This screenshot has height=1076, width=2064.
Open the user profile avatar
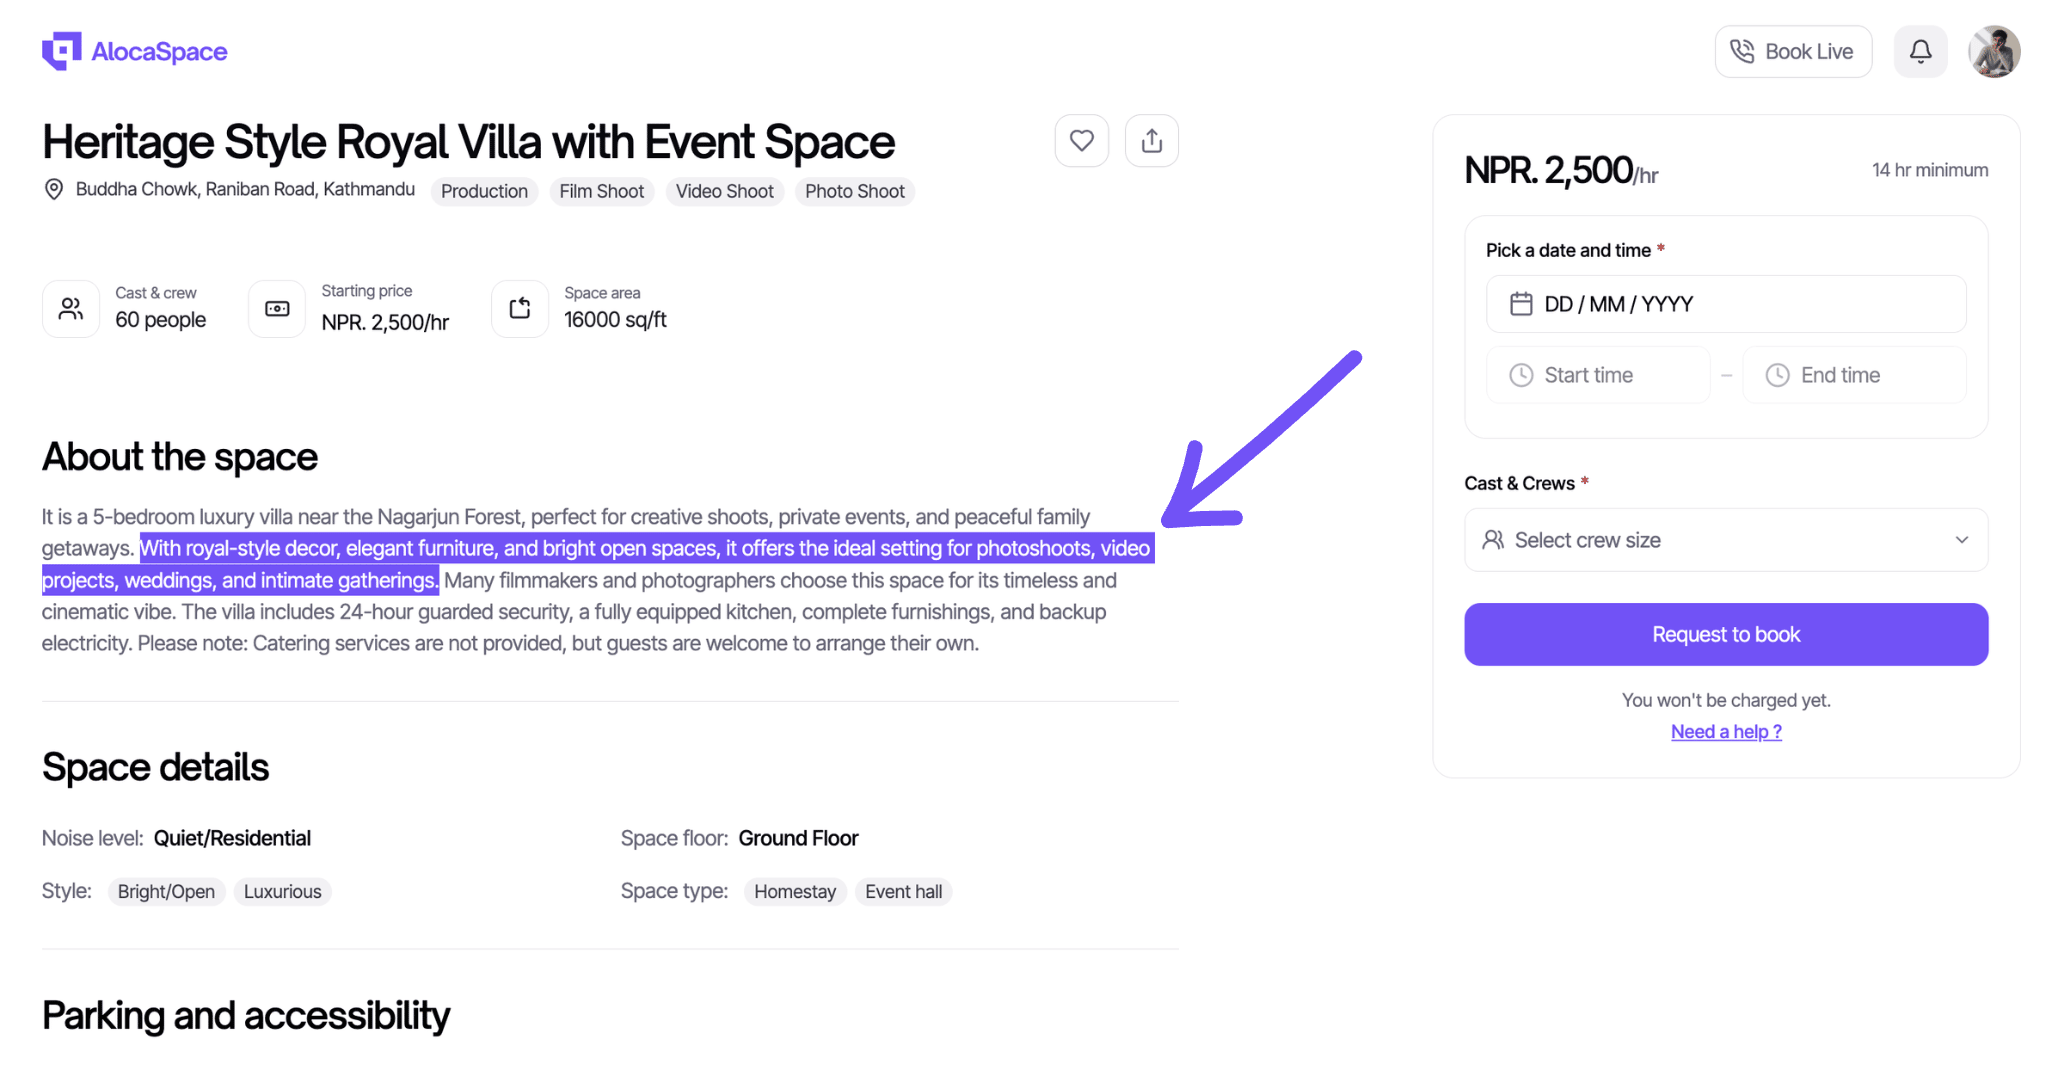pos(1993,52)
